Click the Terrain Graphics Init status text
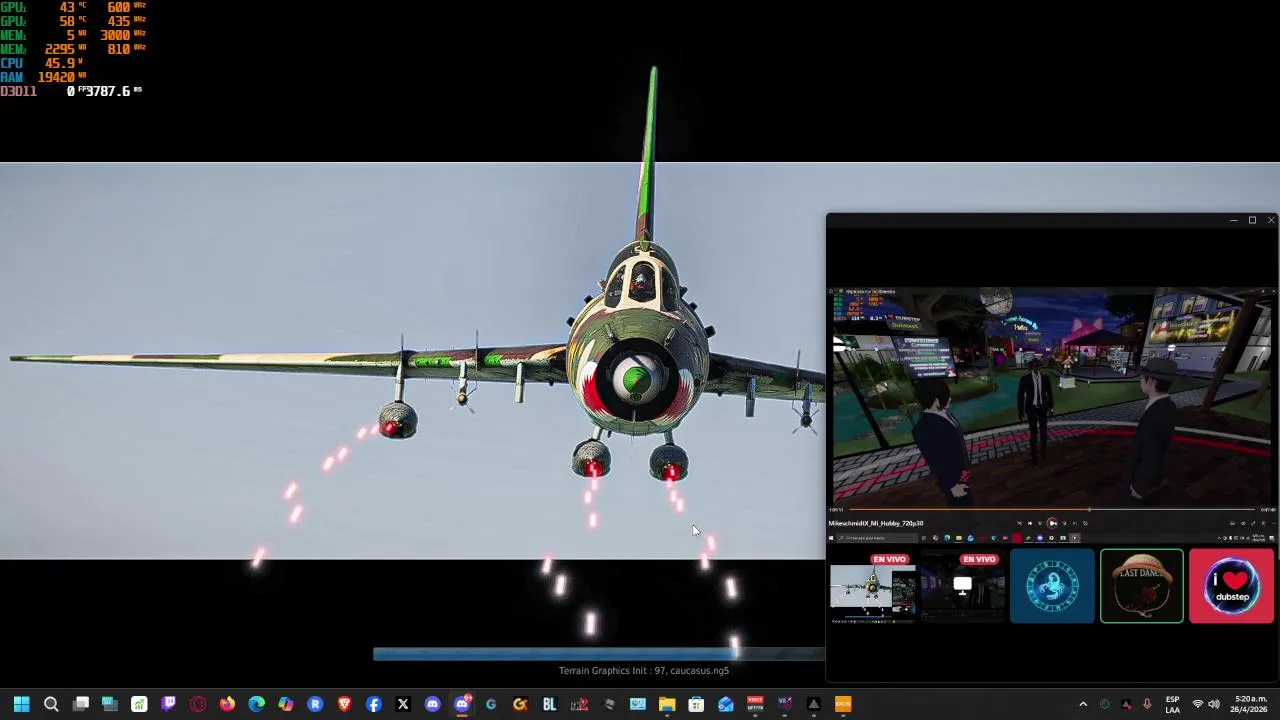The width and height of the screenshot is (1280, 720). [x=644, y=671]
